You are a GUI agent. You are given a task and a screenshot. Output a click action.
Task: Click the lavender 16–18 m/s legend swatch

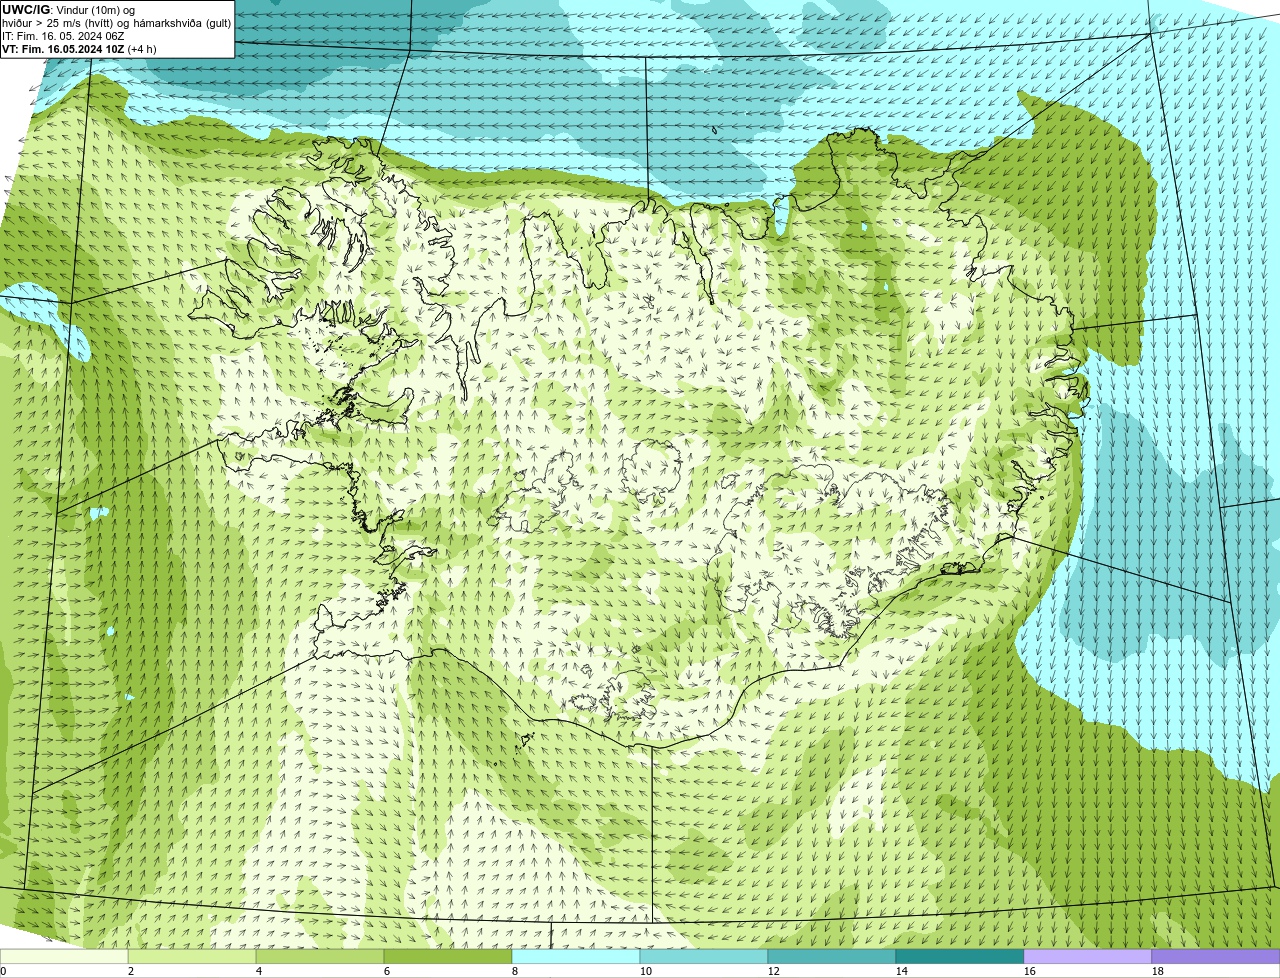[1088, 957]
